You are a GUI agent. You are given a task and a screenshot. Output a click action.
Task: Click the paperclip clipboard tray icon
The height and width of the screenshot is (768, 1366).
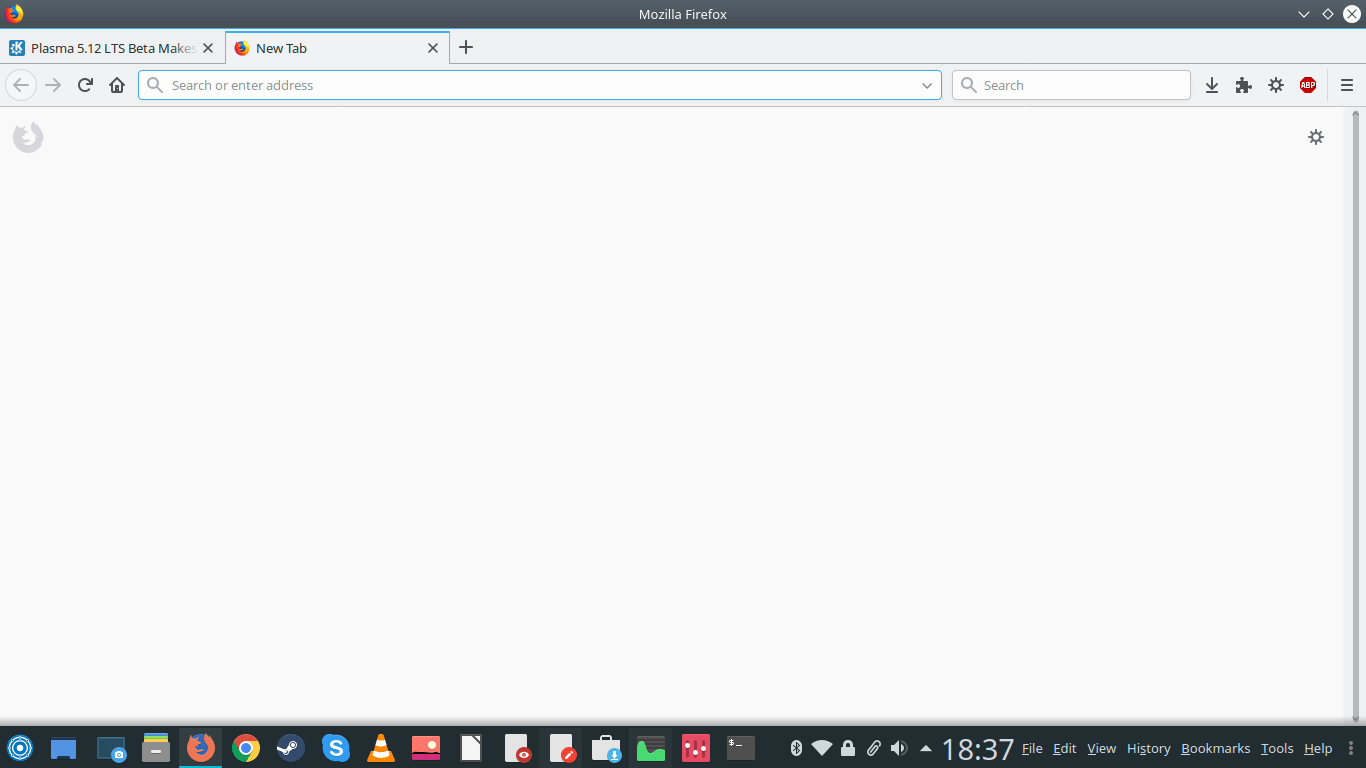click(873, 748)
